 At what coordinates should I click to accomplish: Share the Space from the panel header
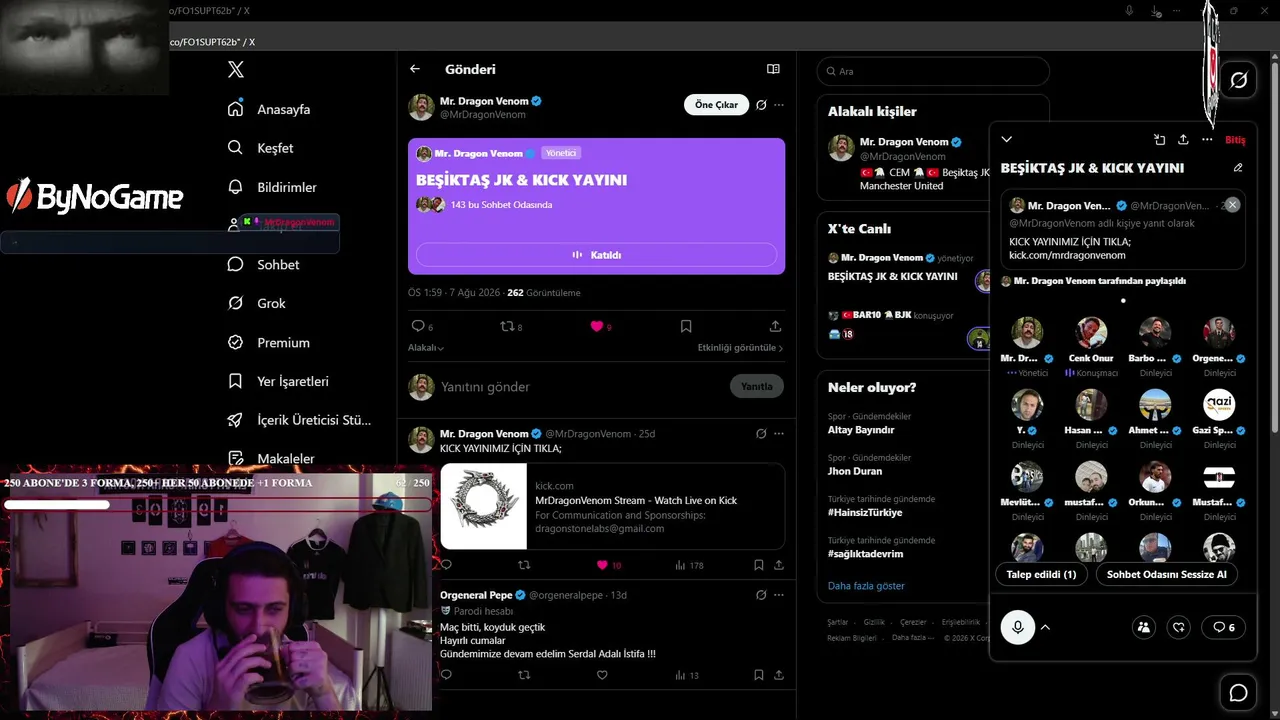[1183, 140]
